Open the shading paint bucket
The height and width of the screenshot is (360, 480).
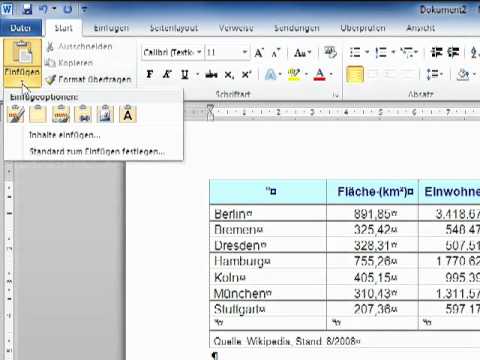point(463,74)
